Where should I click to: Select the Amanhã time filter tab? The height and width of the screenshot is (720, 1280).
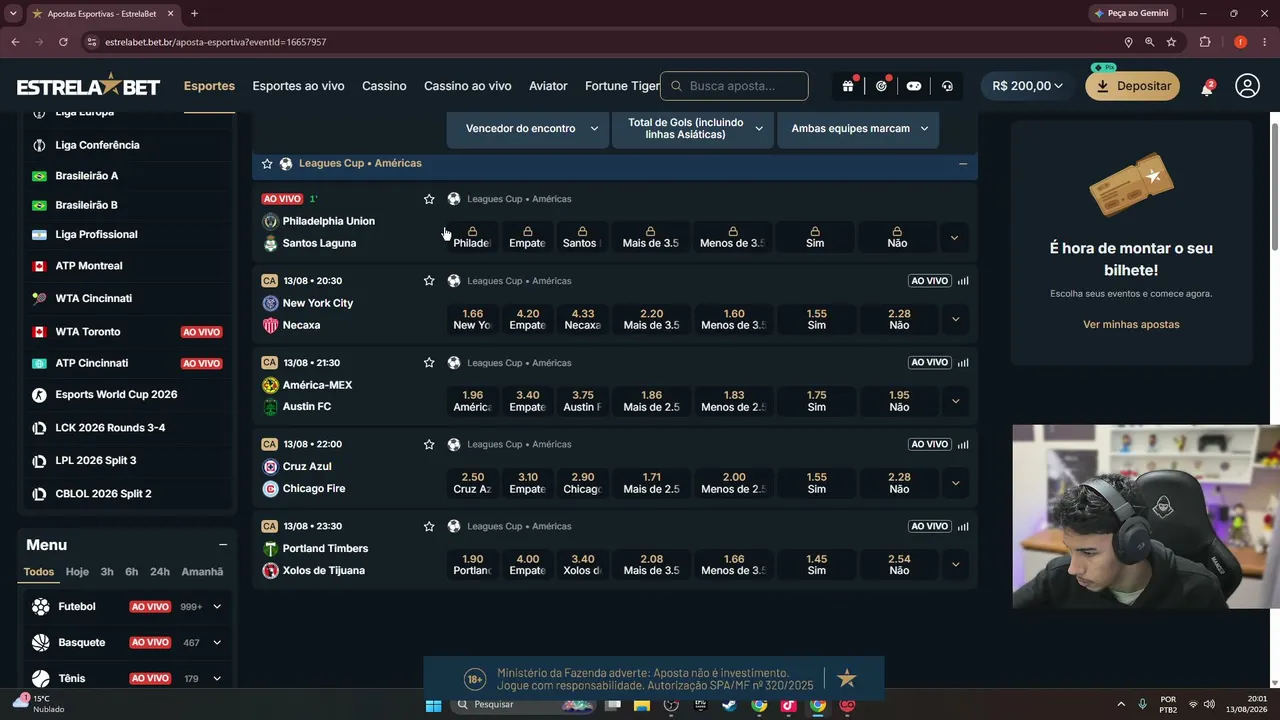pyautogui.click(x=202, y=572)
